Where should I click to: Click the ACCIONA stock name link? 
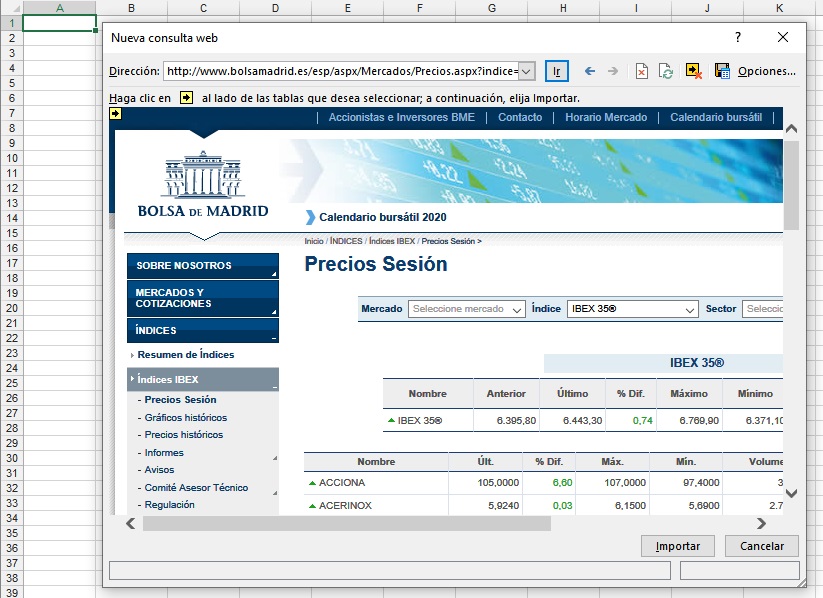point(342,482)
